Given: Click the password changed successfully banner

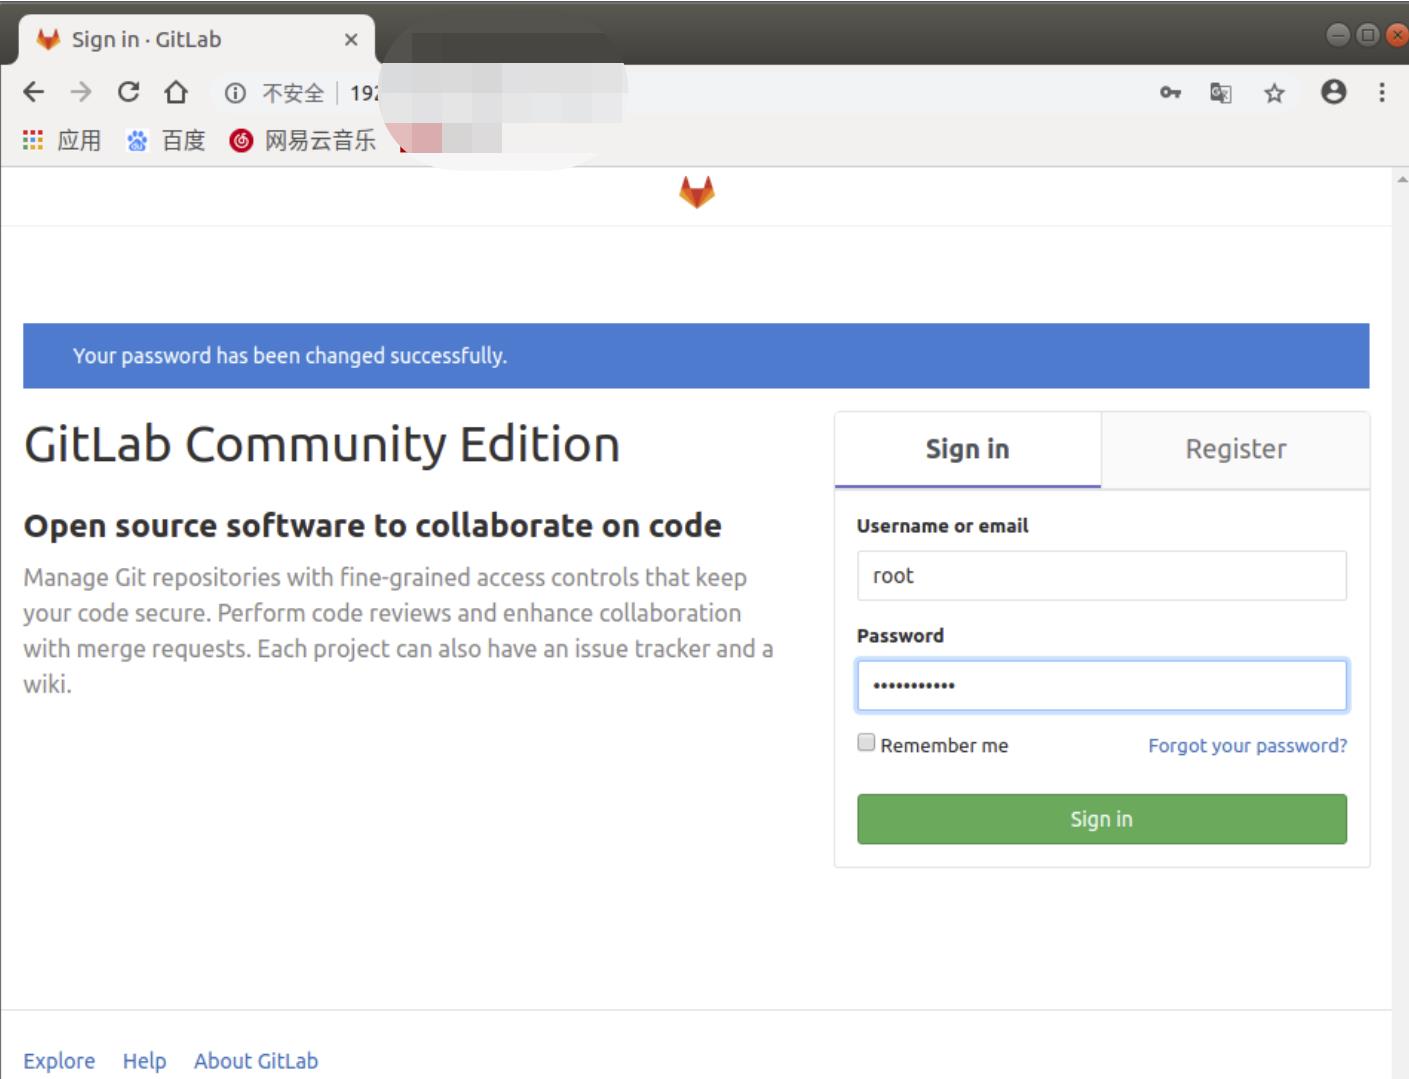Looking at the screenshot, I should point(696,355).
